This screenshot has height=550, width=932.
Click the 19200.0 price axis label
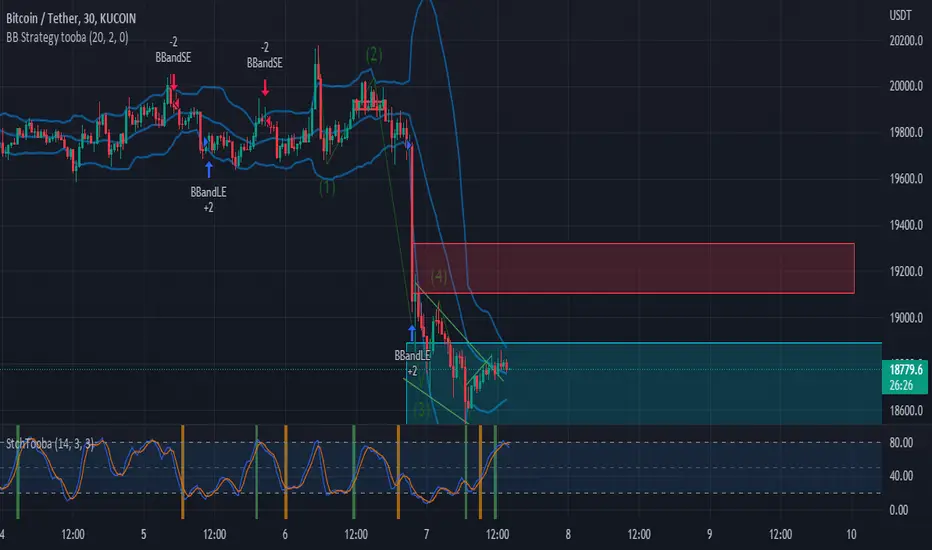906,272
